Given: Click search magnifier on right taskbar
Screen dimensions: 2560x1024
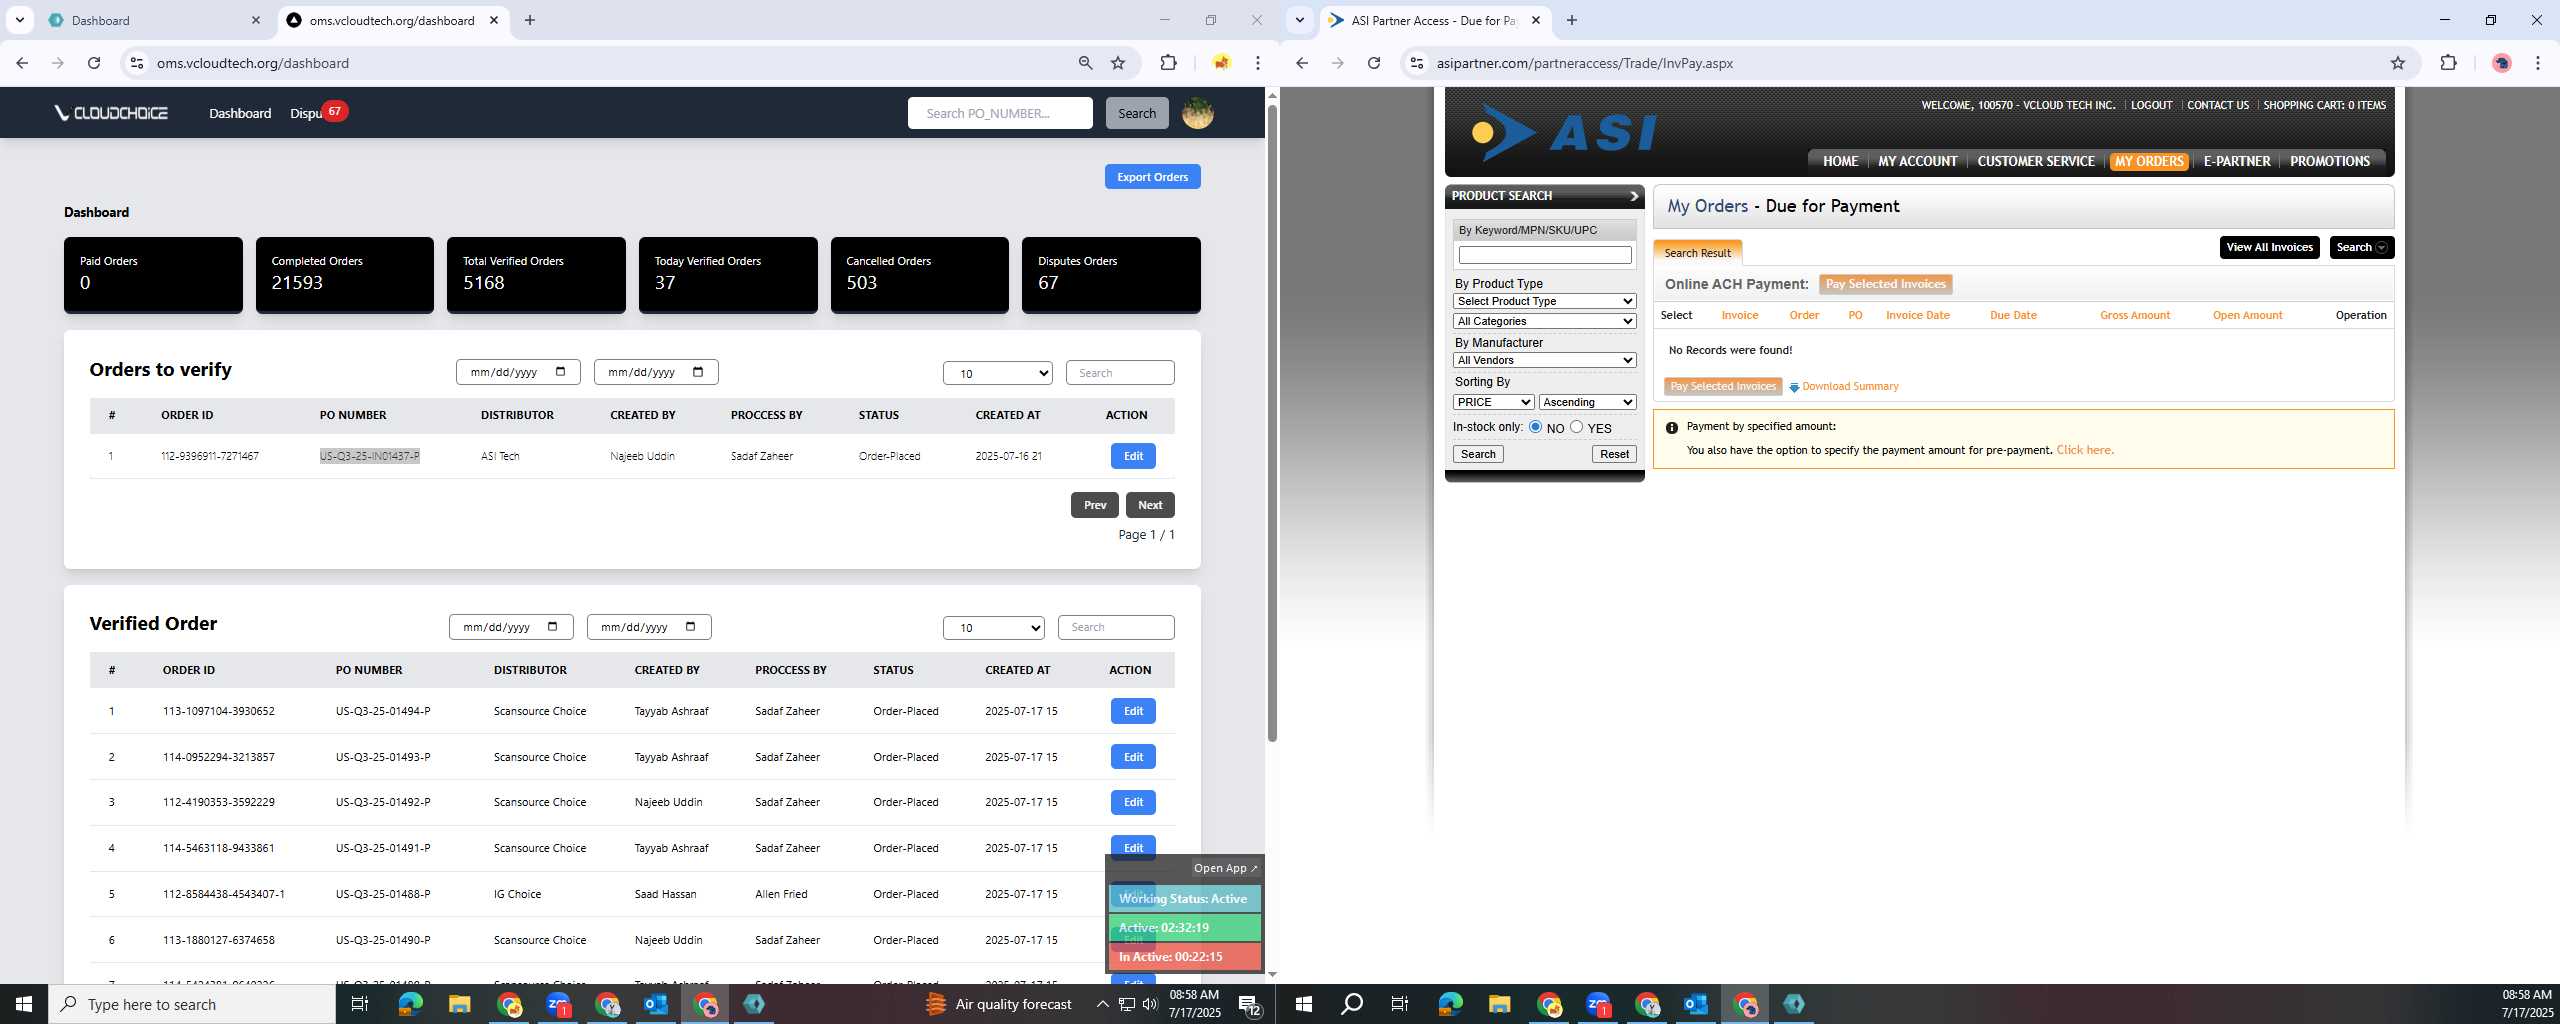Looking at the screenshot, I should click(1351, 1004).
